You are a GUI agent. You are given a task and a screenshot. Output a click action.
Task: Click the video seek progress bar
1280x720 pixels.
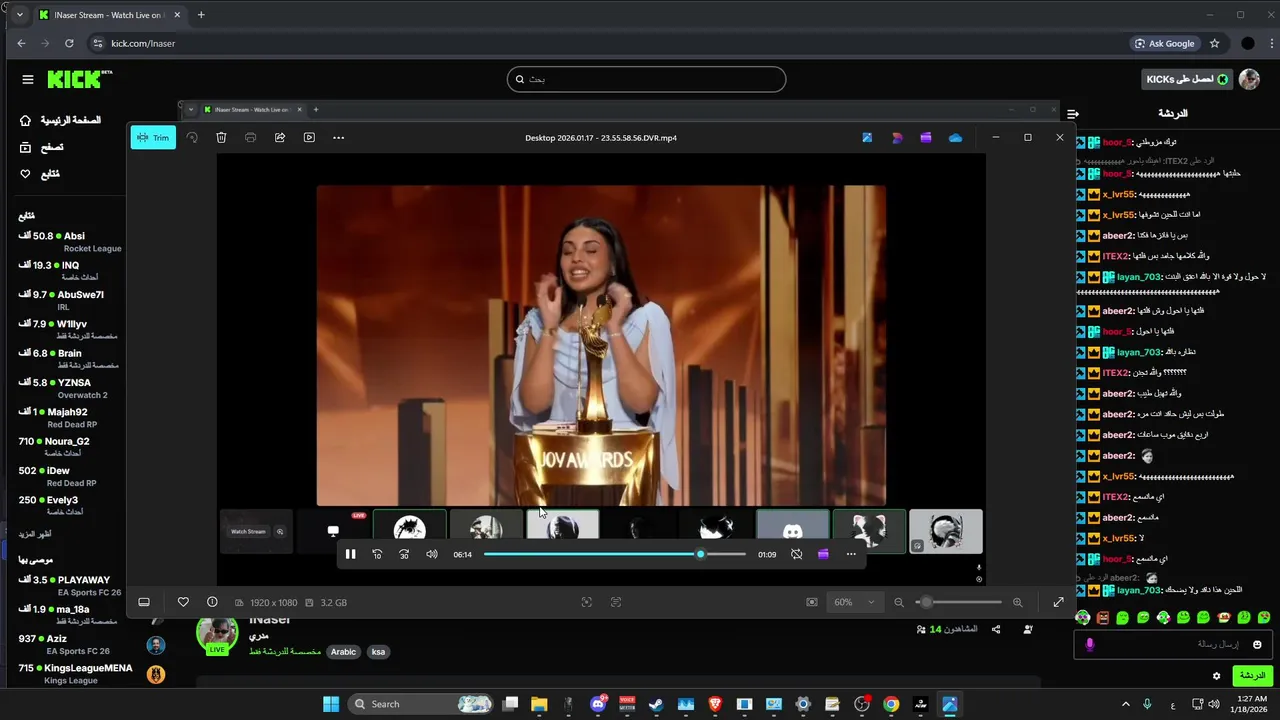[615, 554]
